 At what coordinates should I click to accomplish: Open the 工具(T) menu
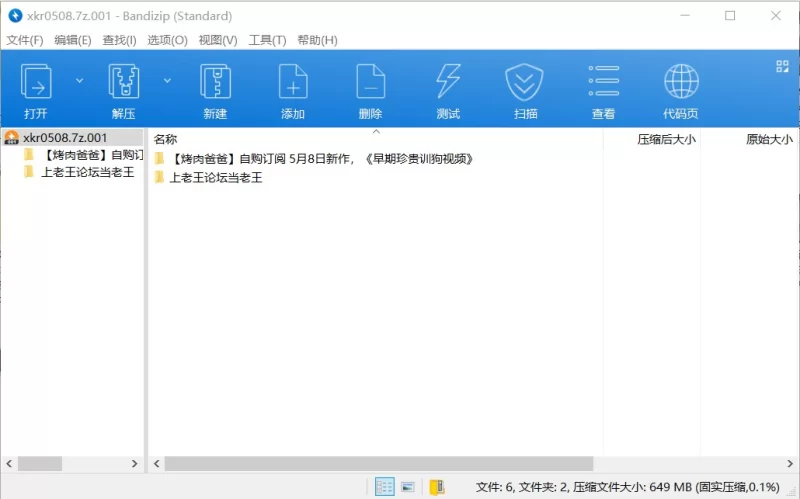click(x=267, y=40)
